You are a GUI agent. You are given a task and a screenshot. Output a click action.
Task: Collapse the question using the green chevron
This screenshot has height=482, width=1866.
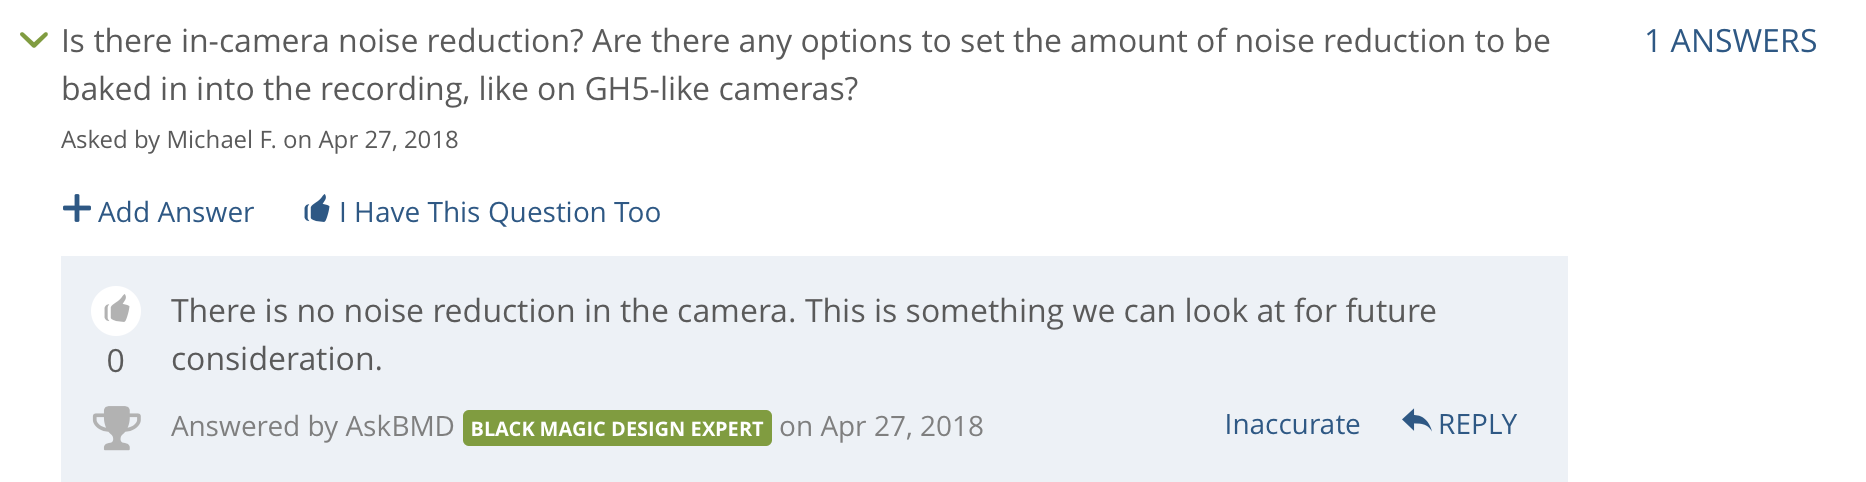click(34, 40)
